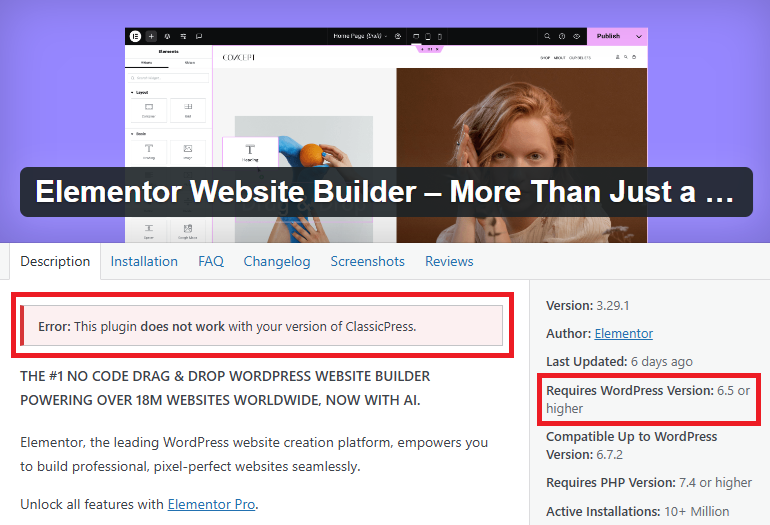Click the dragged Heading widget on the canvas
The width and height of the screenshot is (770, 525).
click(x=250, y=152)
